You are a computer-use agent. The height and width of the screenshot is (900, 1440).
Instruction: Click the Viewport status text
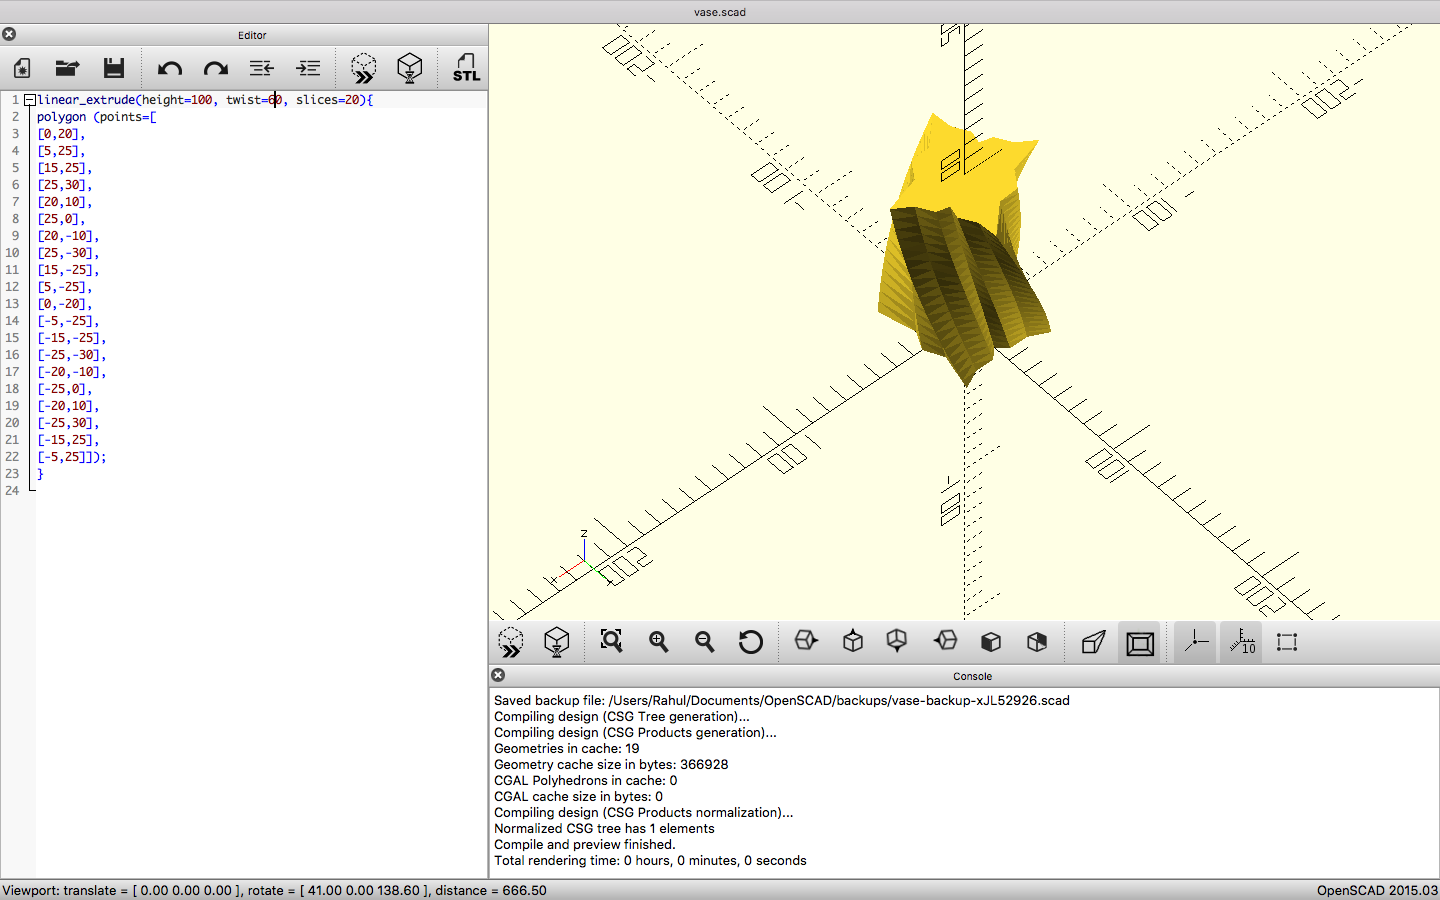(x=274, y=890)
